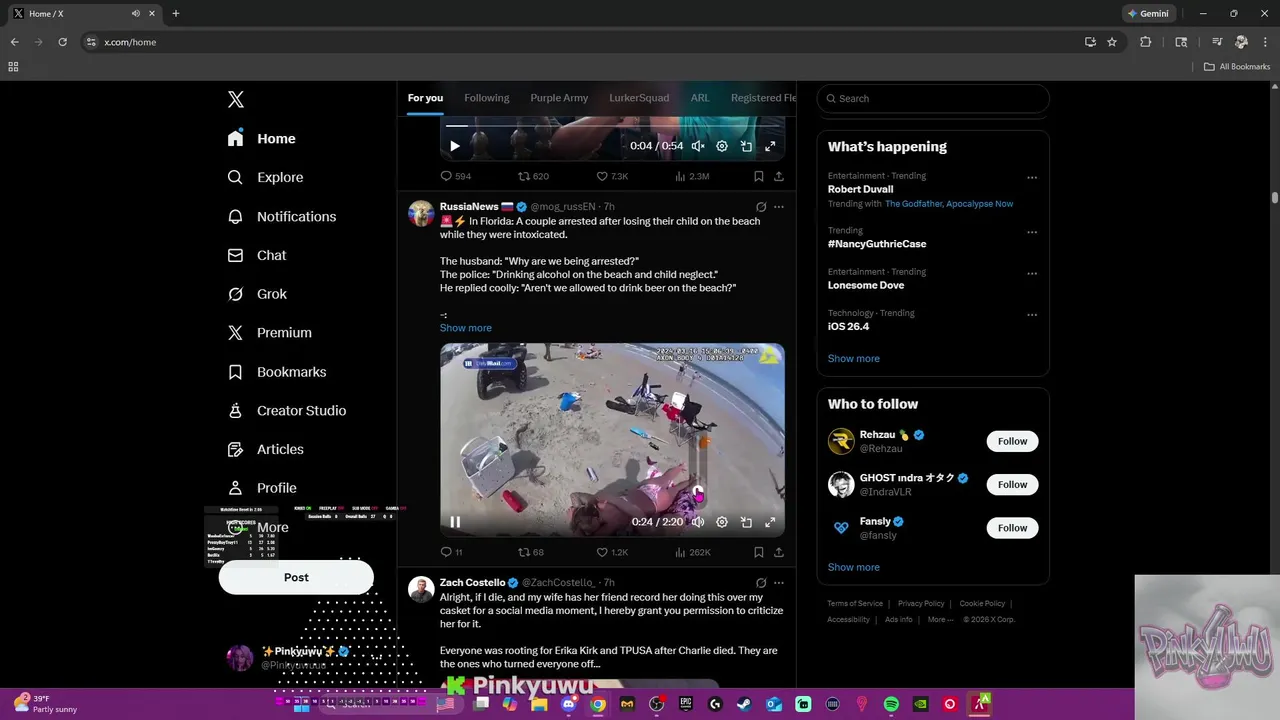
Task: Select the For you tab
Action: point(425,98)
